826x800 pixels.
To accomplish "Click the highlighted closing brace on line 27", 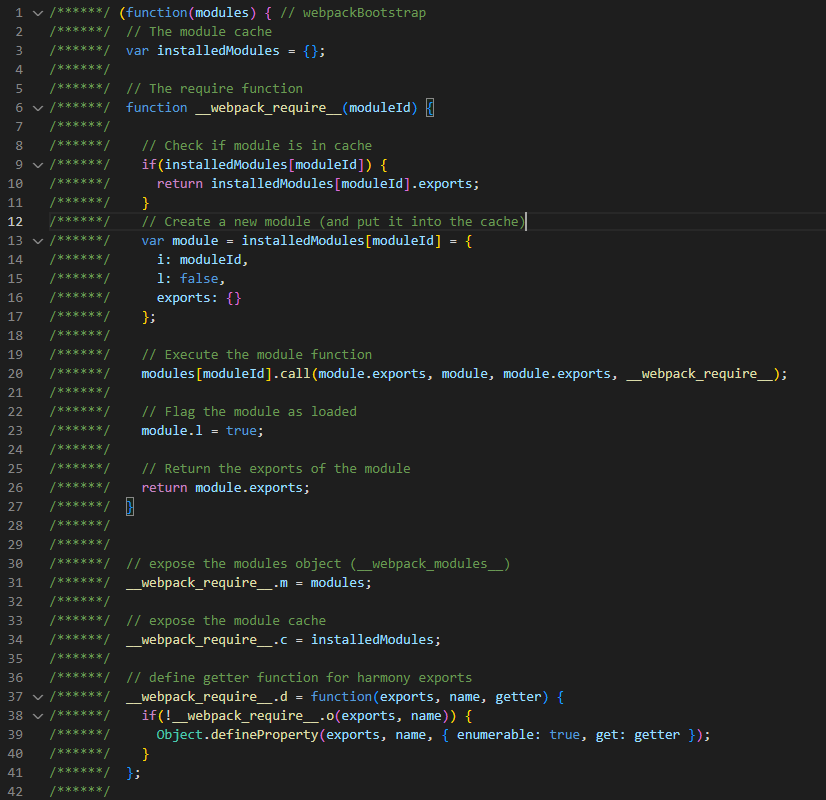I will [x=130, y=507].
